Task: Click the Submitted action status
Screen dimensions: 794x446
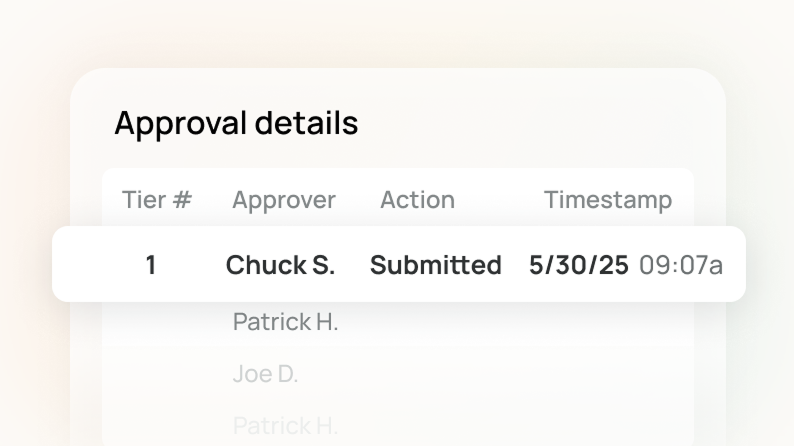Action: tap(435, 265)
